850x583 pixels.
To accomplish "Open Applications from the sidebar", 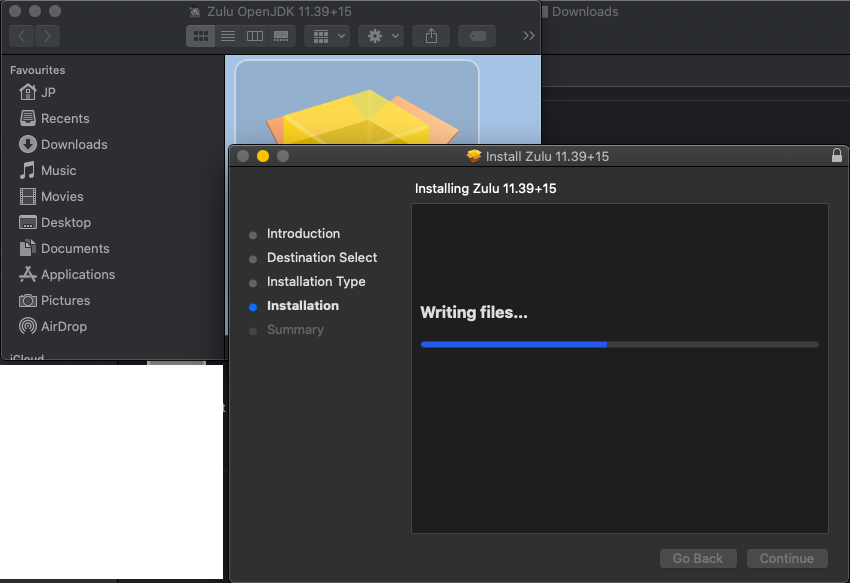I will pyautogui.click(x=77, y=274).
